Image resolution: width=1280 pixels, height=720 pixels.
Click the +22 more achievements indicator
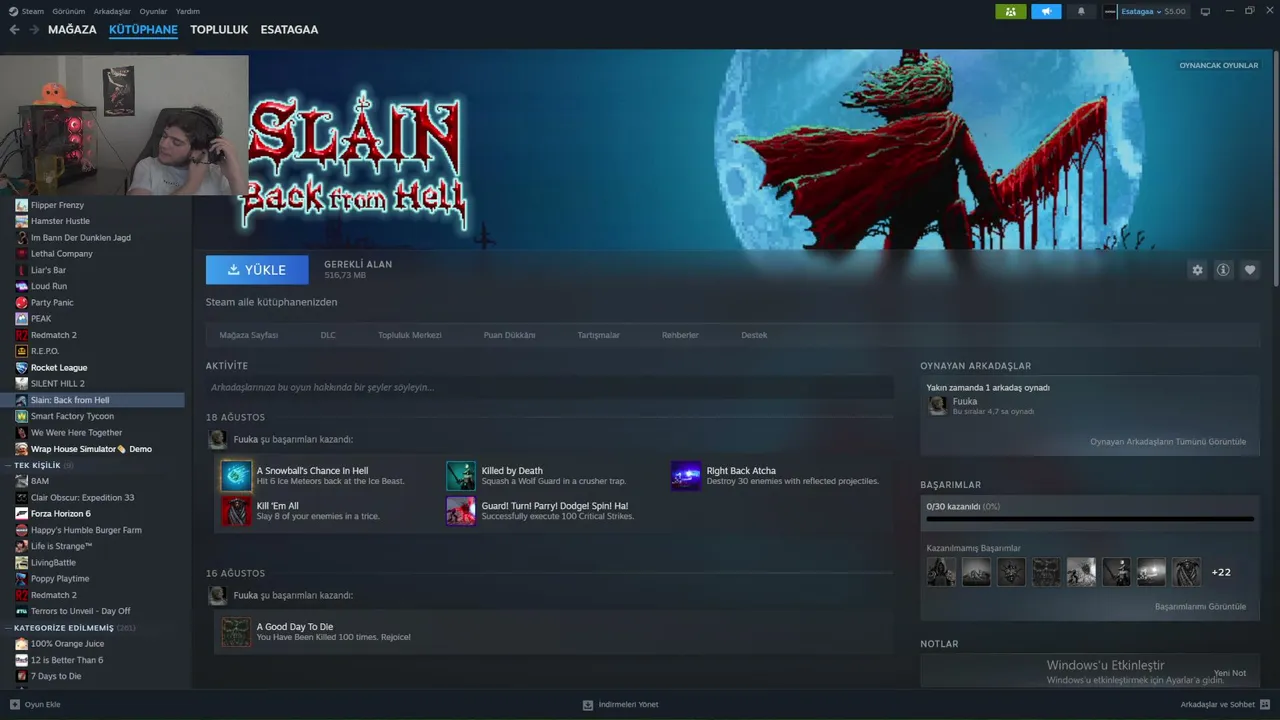pyautogui.click(x=1221, y=572)
